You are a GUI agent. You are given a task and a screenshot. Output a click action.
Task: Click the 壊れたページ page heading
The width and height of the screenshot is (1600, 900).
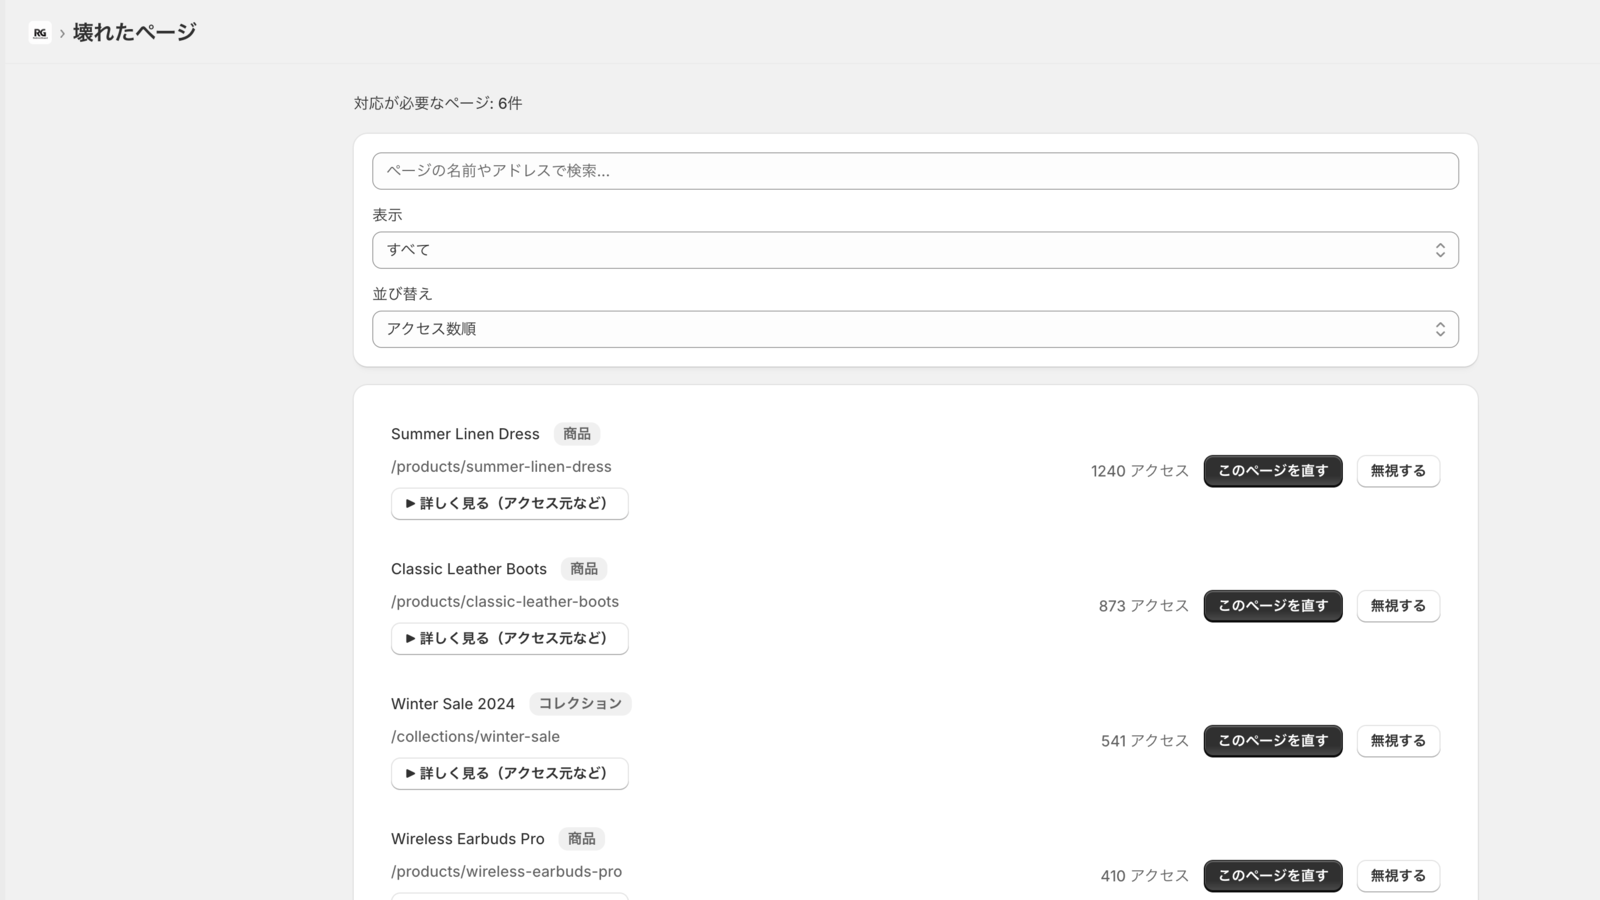click(134, 32)
